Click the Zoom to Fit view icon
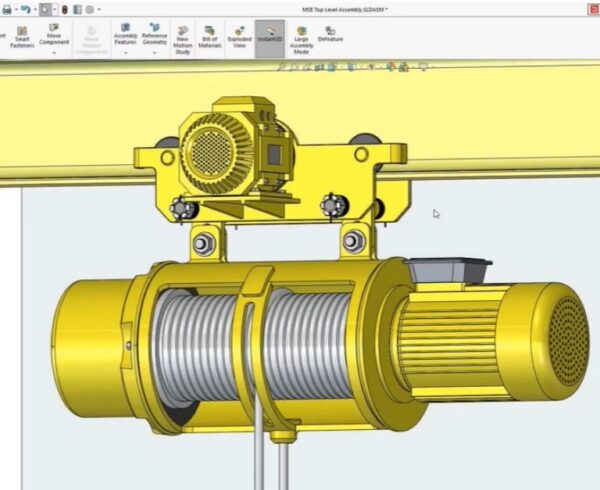This screenshot has height=490, width=600. tap(283, 68)
